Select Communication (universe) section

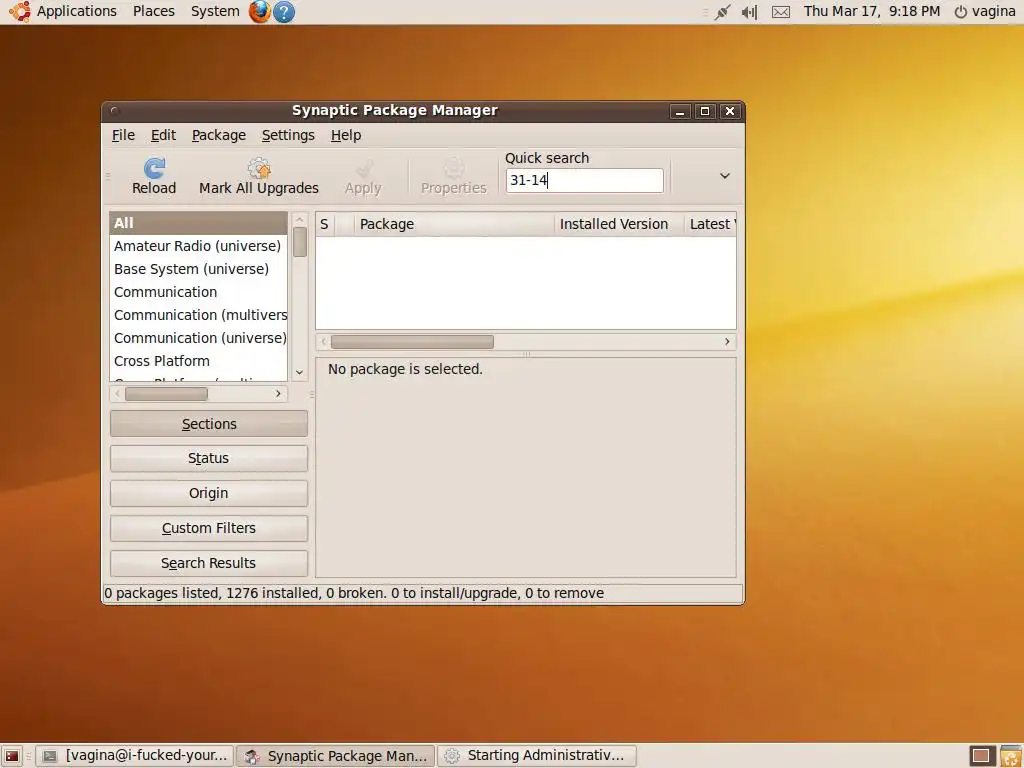click(x=199, y=338)
